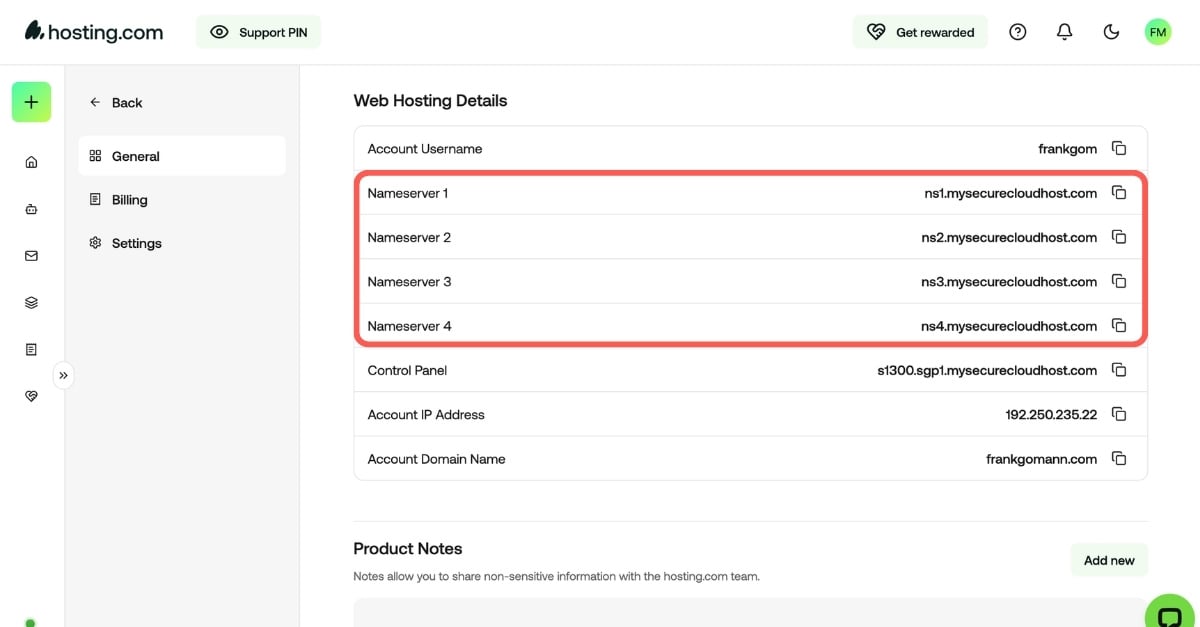This screenshot has width=1200, height=627.
Task: Click the Control Panel label
Action: click(x=407, y=370)
